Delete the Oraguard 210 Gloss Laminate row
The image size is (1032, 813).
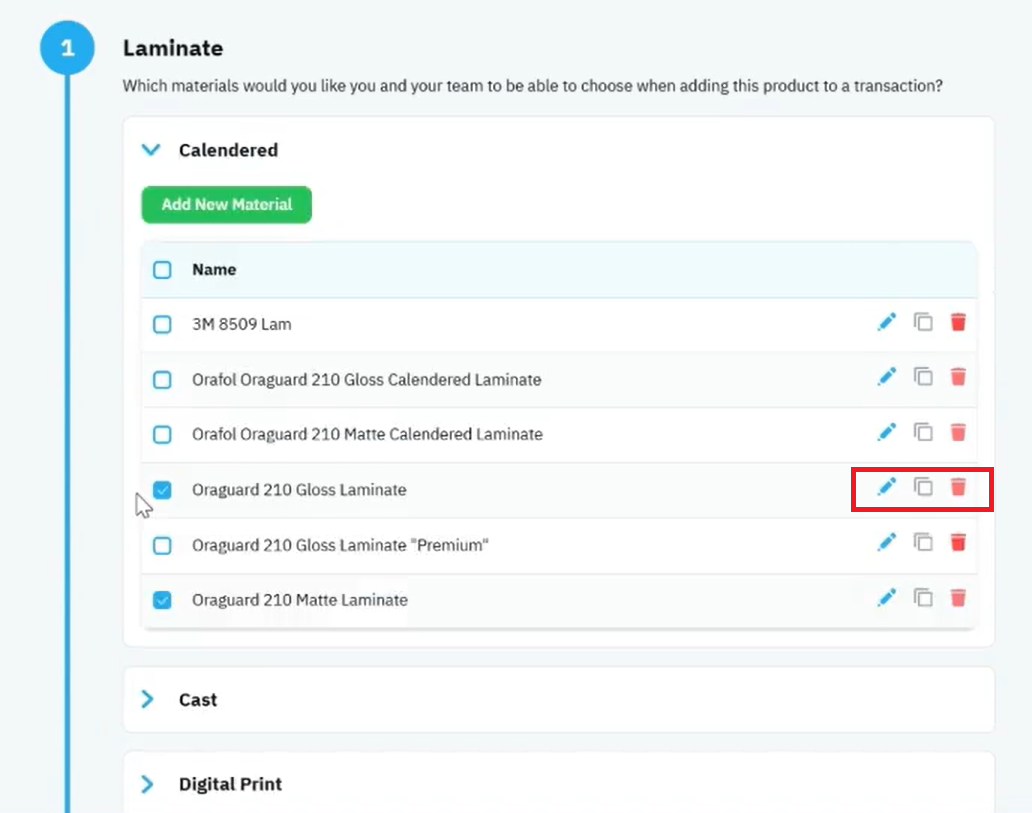(x=958, y=487)
